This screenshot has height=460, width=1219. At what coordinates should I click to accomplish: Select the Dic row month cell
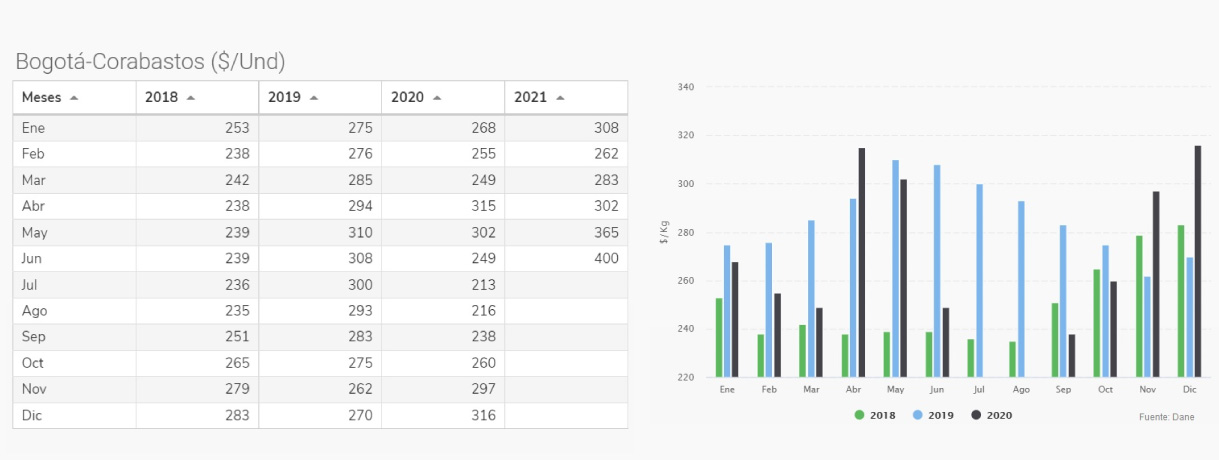click(33, 414)
